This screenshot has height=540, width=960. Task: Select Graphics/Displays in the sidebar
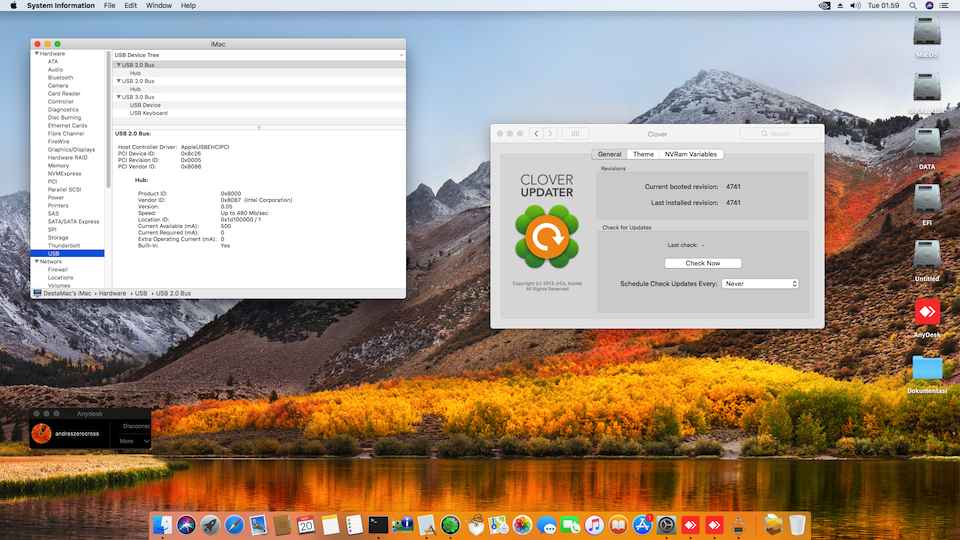pyautogui.click(x=71, y=149)
